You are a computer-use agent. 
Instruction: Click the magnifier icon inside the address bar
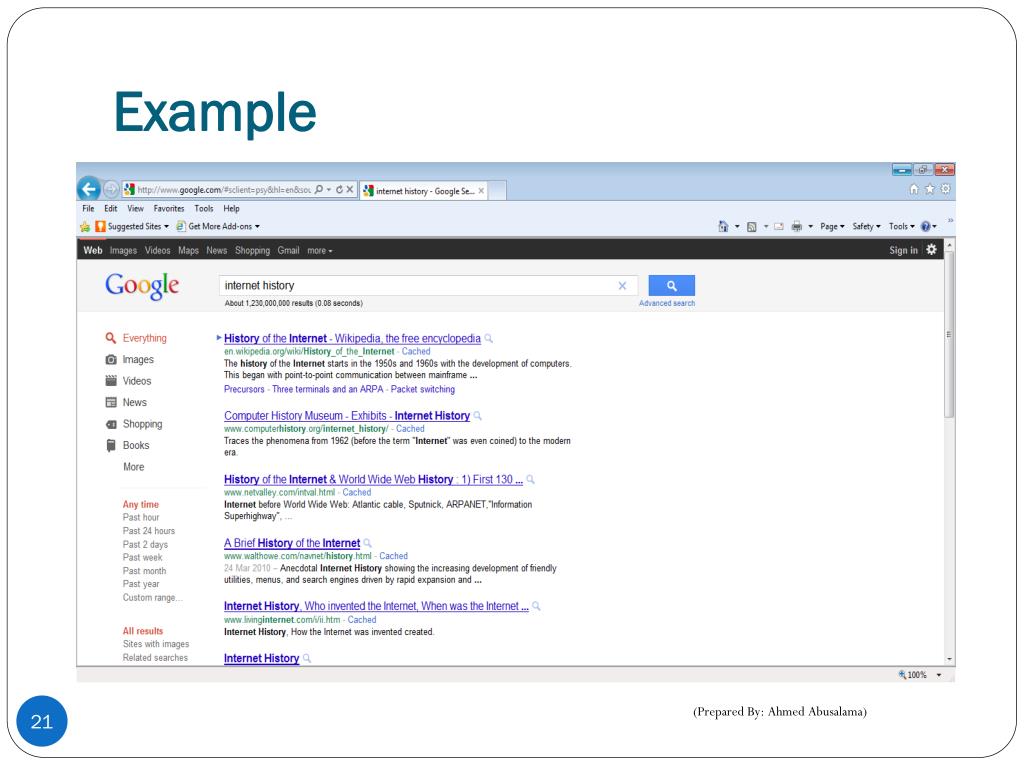[x=319, y=189]
